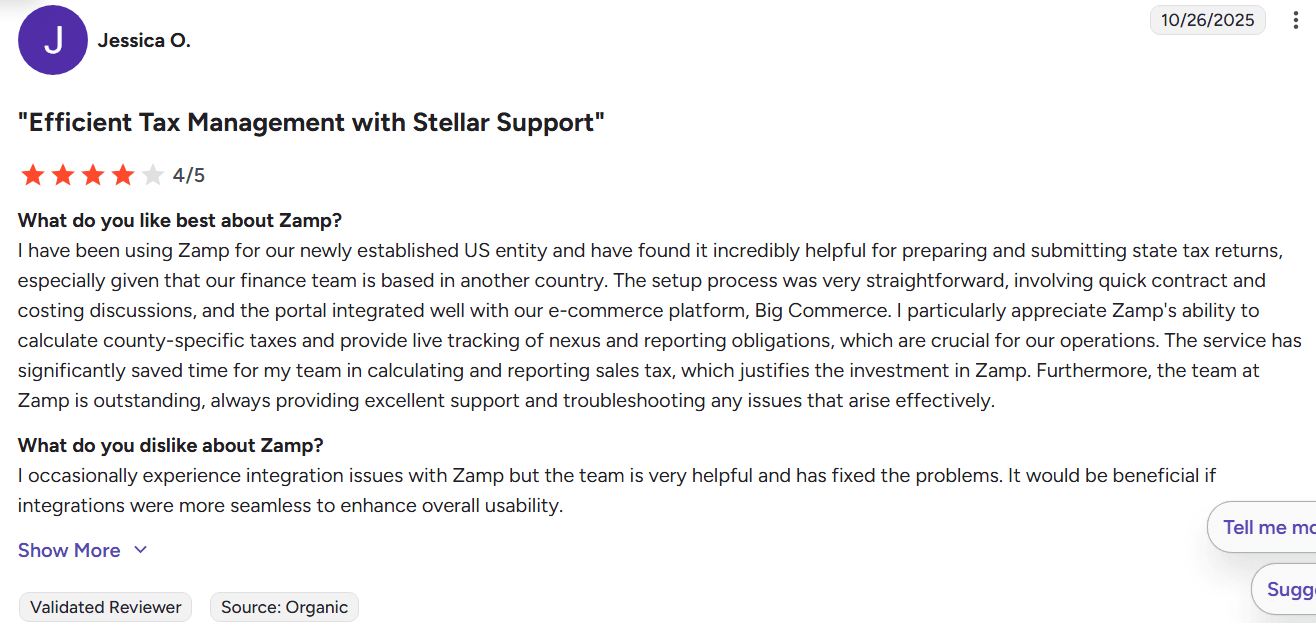Image resolution: width=1316 pixels, height=623 pixels.
Task: Select the review title heading
Action: pos(312,121)
